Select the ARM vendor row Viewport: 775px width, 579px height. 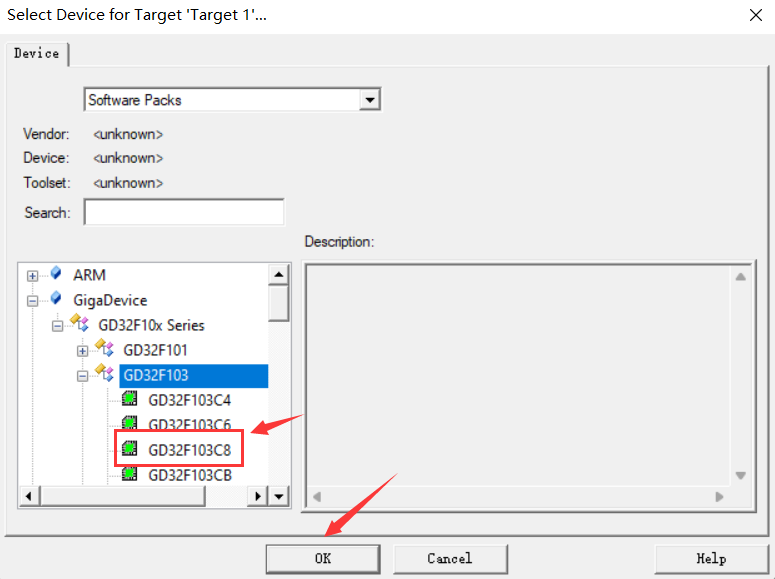click(x=89, y=275)
